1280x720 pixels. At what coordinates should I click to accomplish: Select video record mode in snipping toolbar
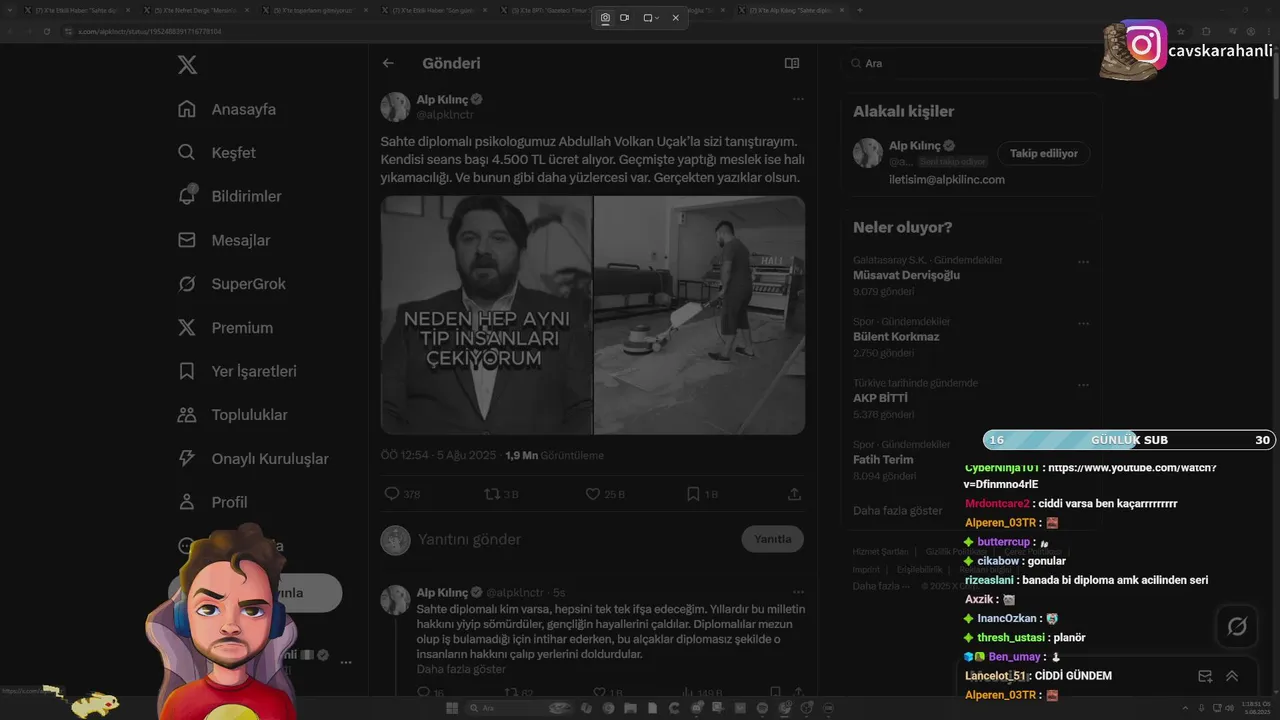pyautogui.click(x=625, y=18)
